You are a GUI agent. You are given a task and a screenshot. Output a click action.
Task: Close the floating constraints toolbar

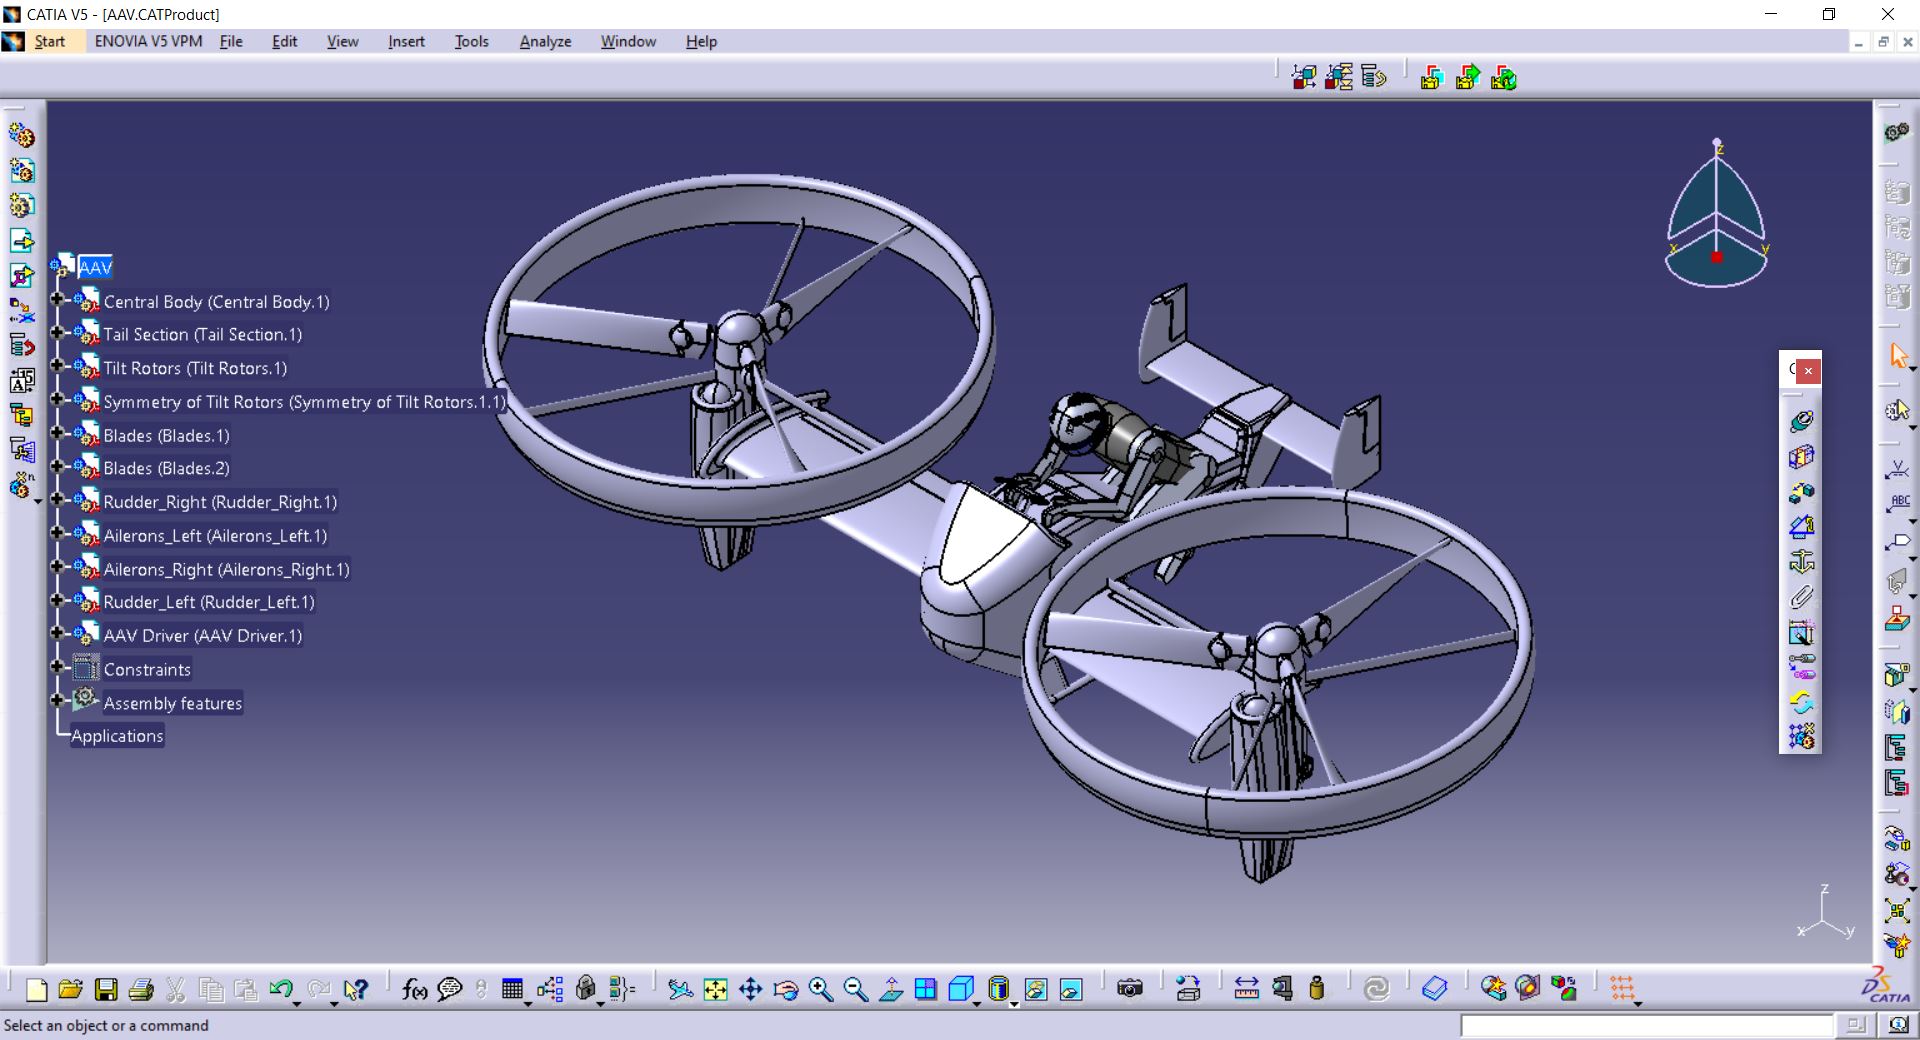[x=1808, y=371]
